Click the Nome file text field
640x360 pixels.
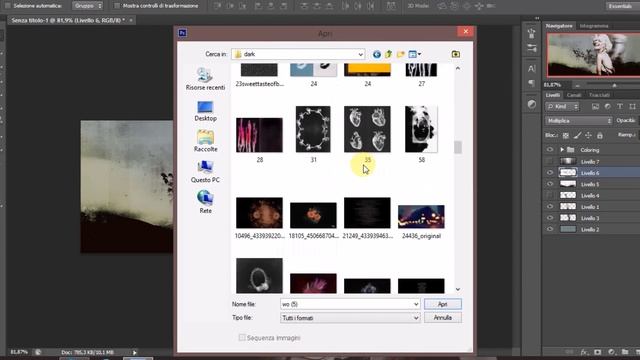pos(346,304)
